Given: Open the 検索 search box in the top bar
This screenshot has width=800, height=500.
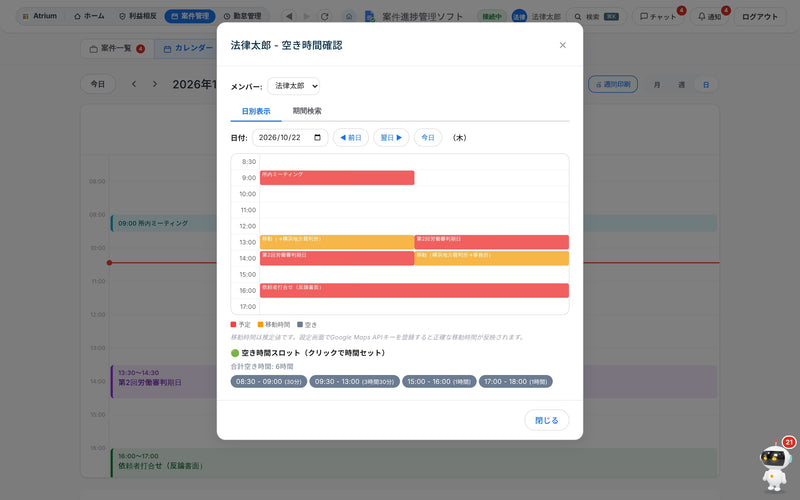Looking at the screenshot, I should point(596,16).
